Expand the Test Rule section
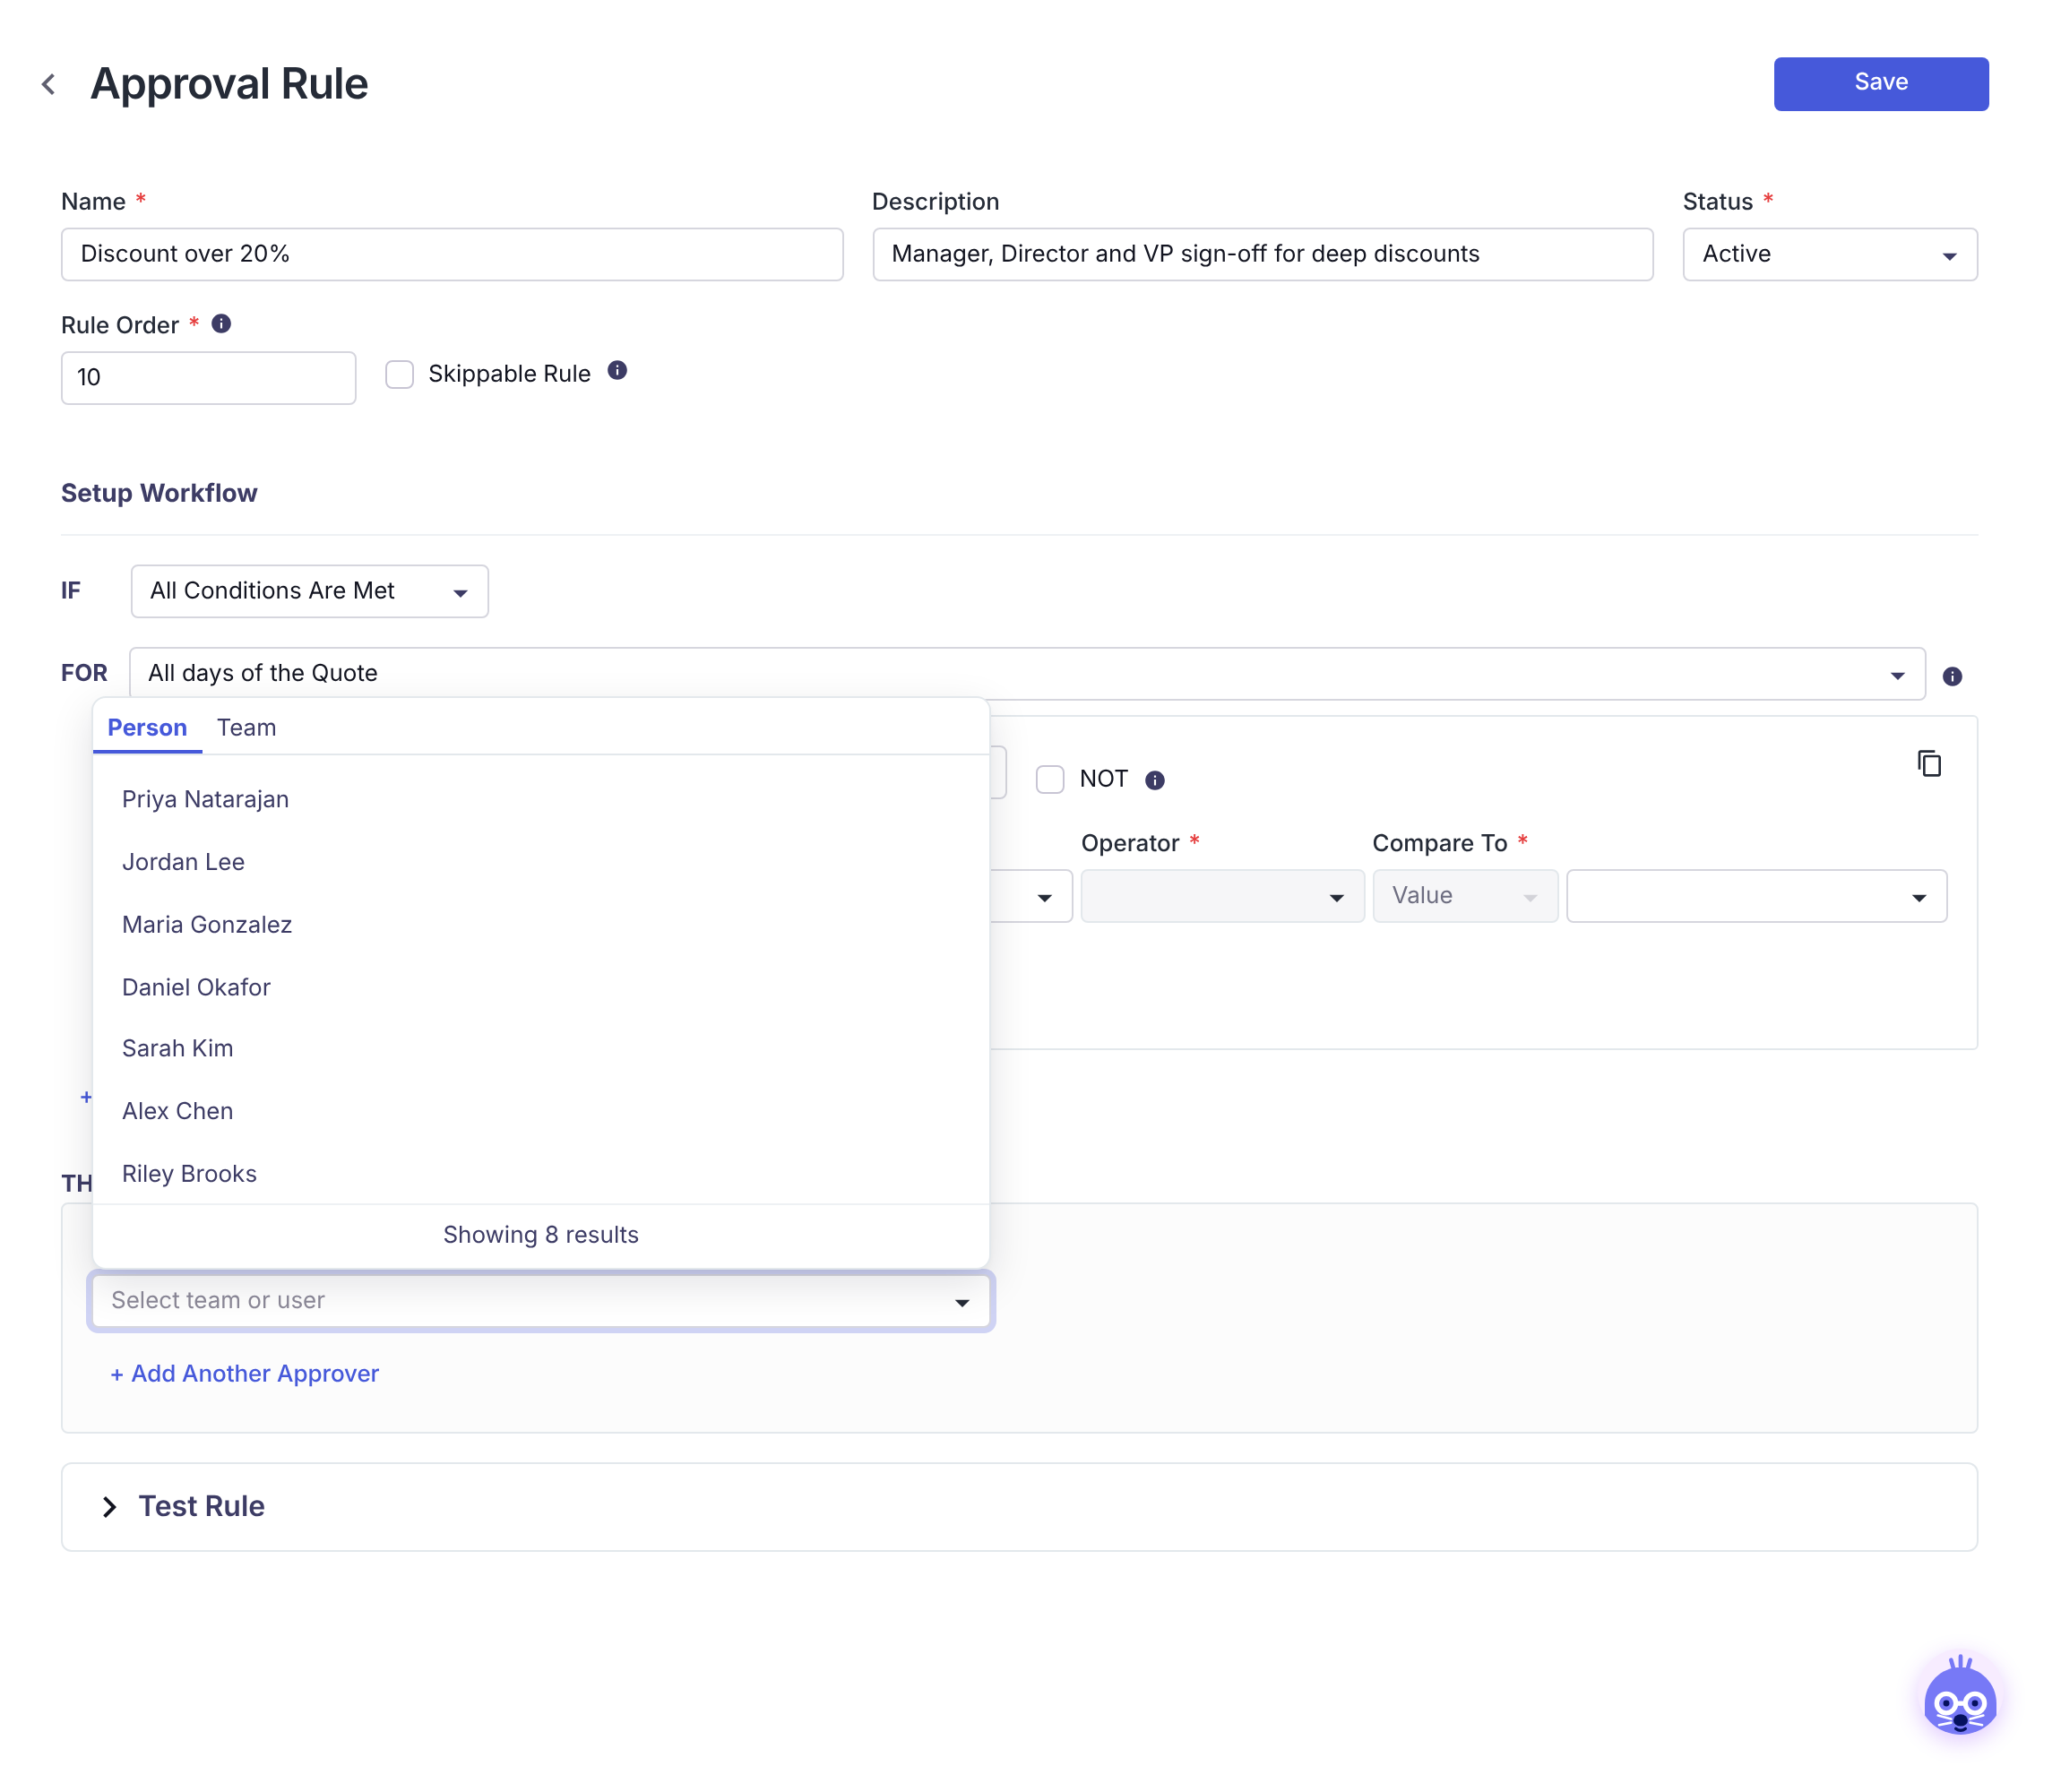The height and width of the screenshot is (1792, 2061). [110, 1507]
